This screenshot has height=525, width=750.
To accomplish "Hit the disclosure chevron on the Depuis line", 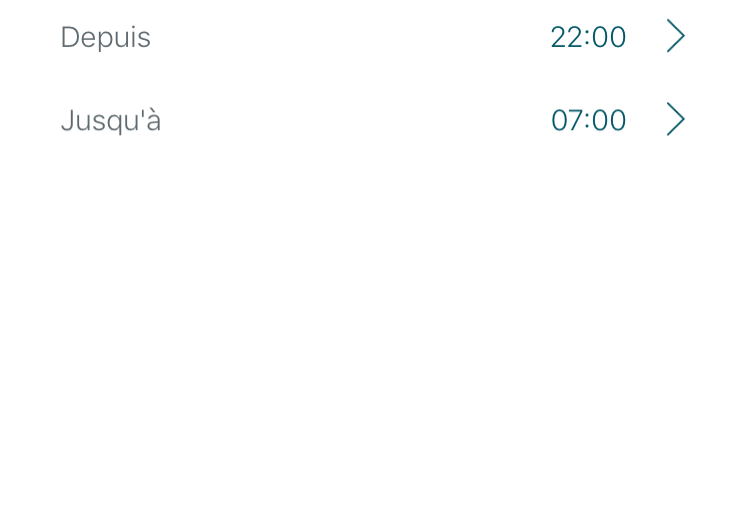I will coord(676,37).
